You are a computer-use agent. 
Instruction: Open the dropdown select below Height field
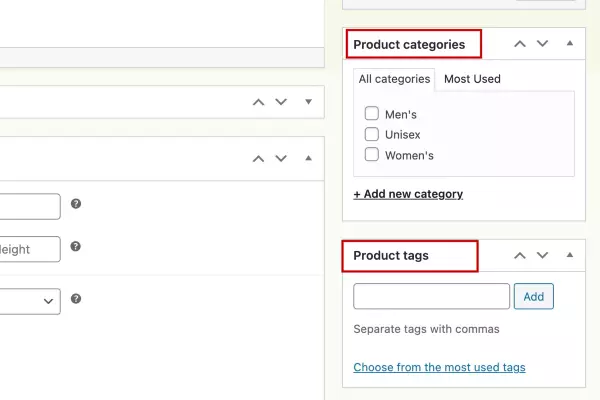click(30, 301)
